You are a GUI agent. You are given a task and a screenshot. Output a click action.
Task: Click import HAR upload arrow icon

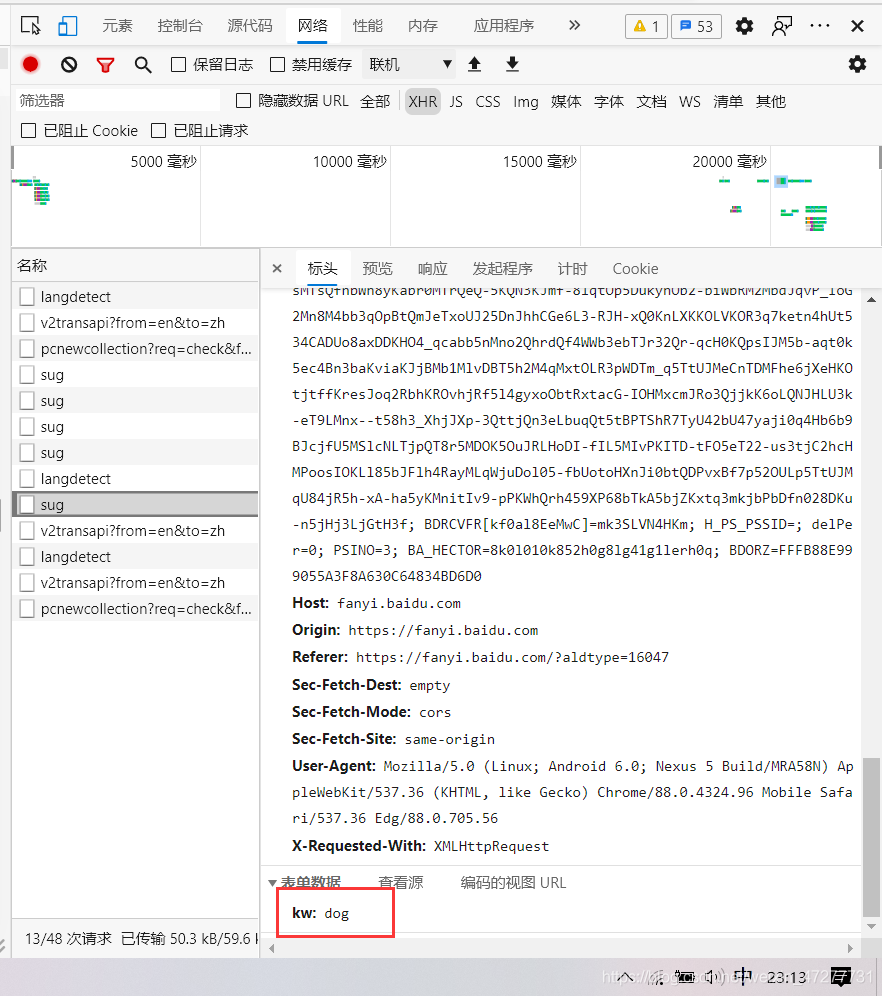click(474, 64)
